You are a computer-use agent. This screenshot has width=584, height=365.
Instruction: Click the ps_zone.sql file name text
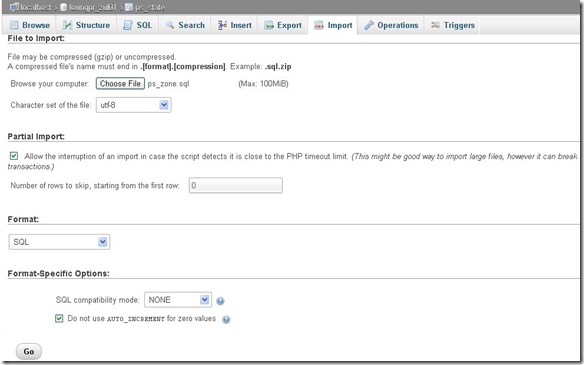[x=168, y=84]
